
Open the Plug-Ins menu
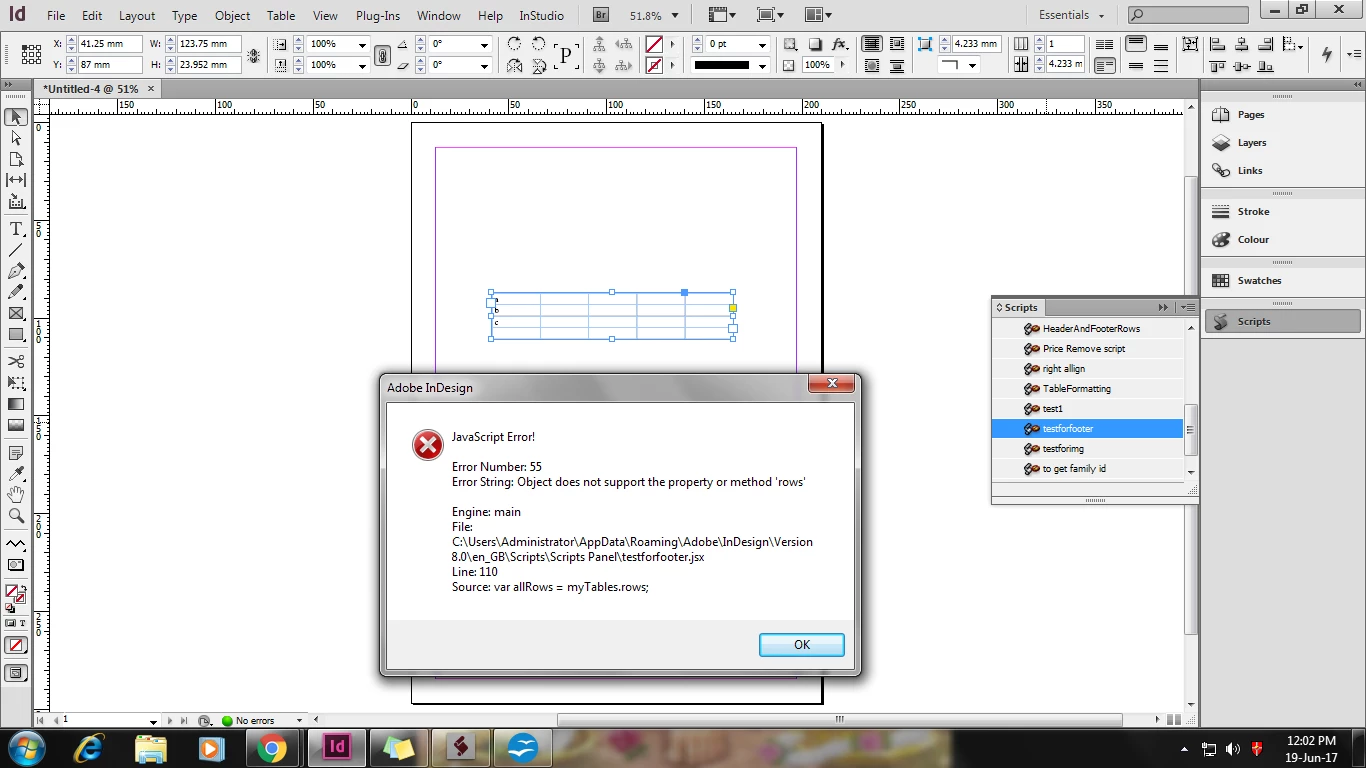coord(378,16)
